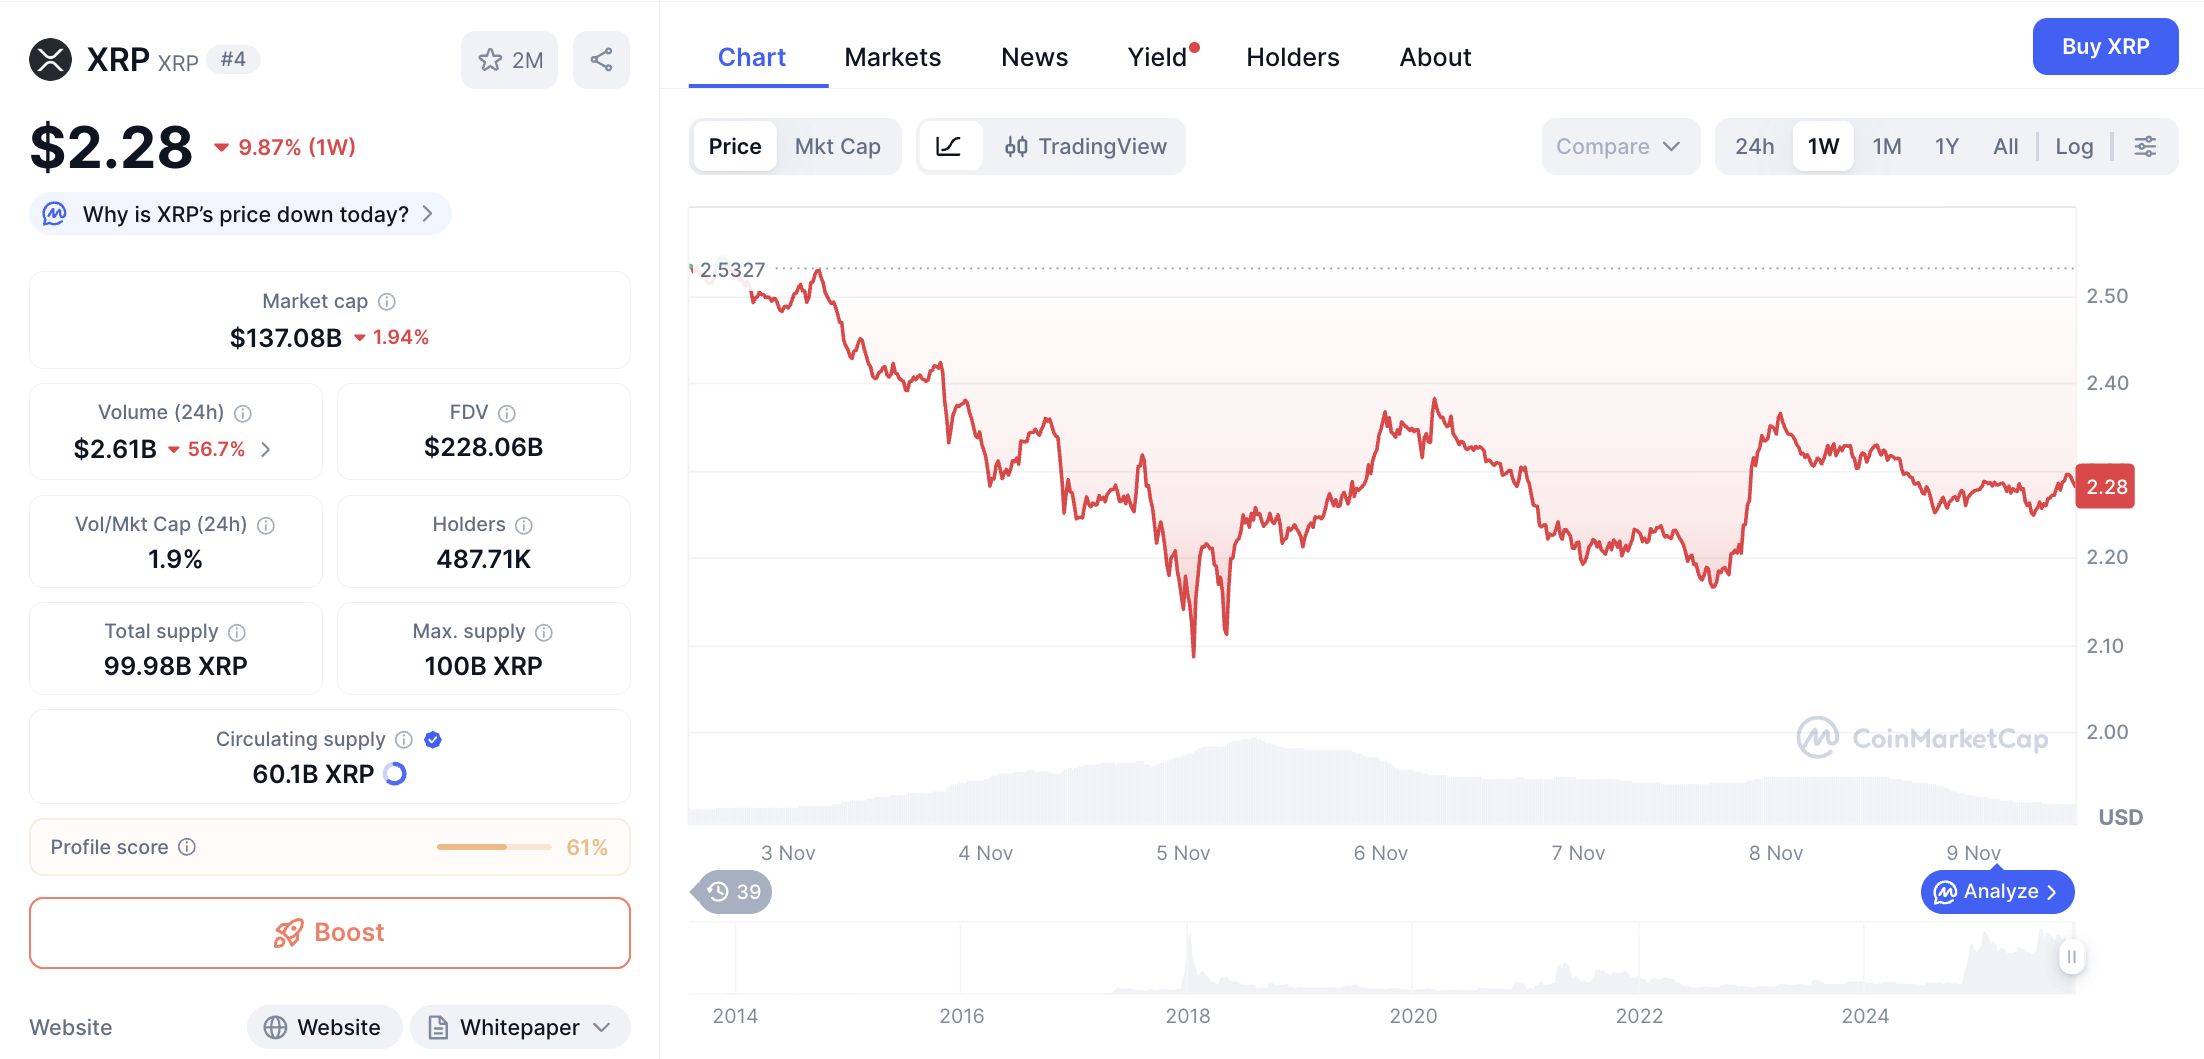Toggle Log scale on the chart
2204x1059 pixels.
2073,147
